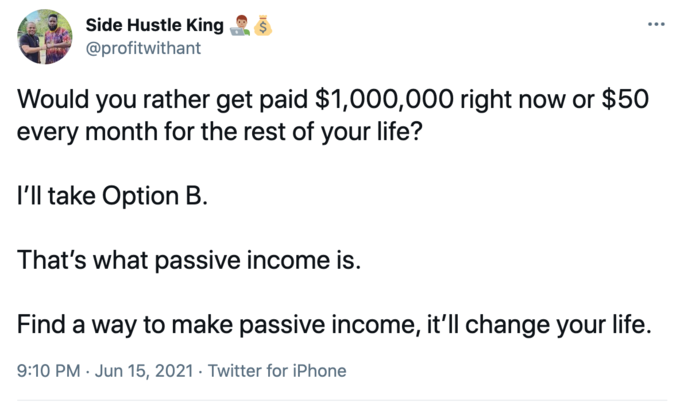Click the technologist emoji beside the name
This screenshot has height=402, width=680.
click(x=240, y=26)
